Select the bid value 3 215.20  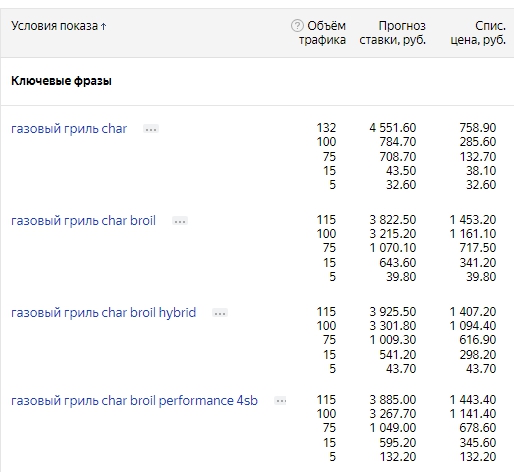[393, 234]
